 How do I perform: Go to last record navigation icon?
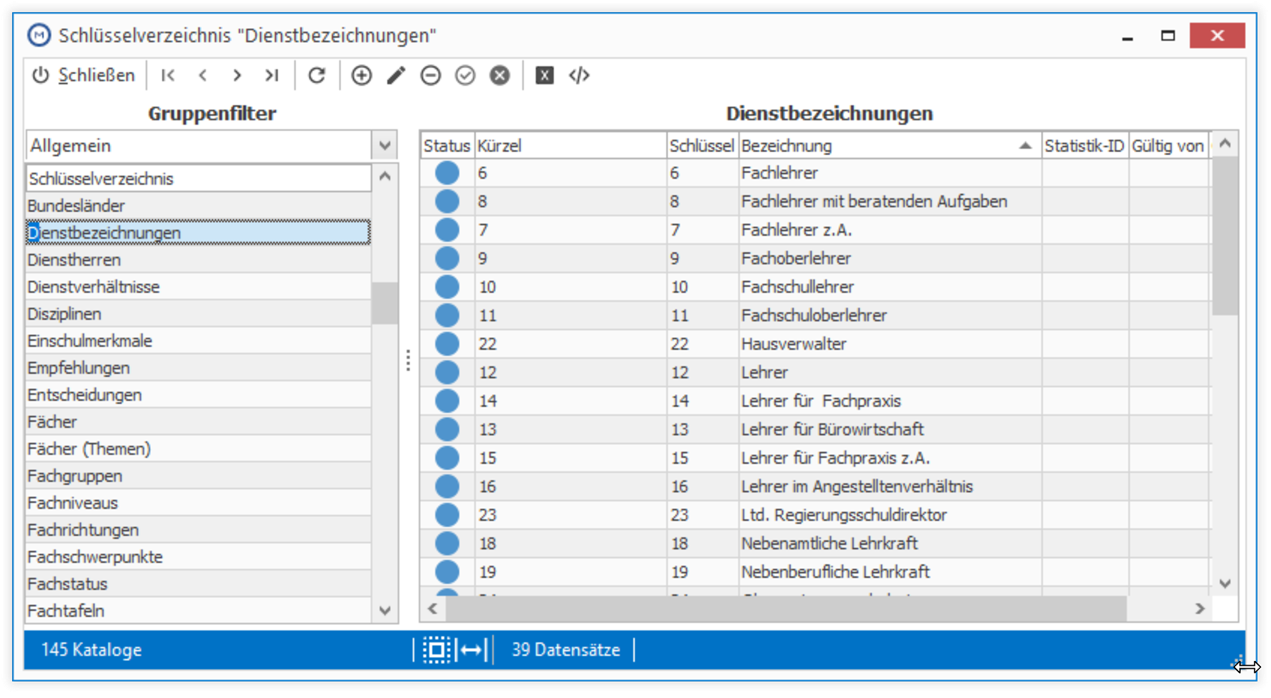tap(271, 75)
